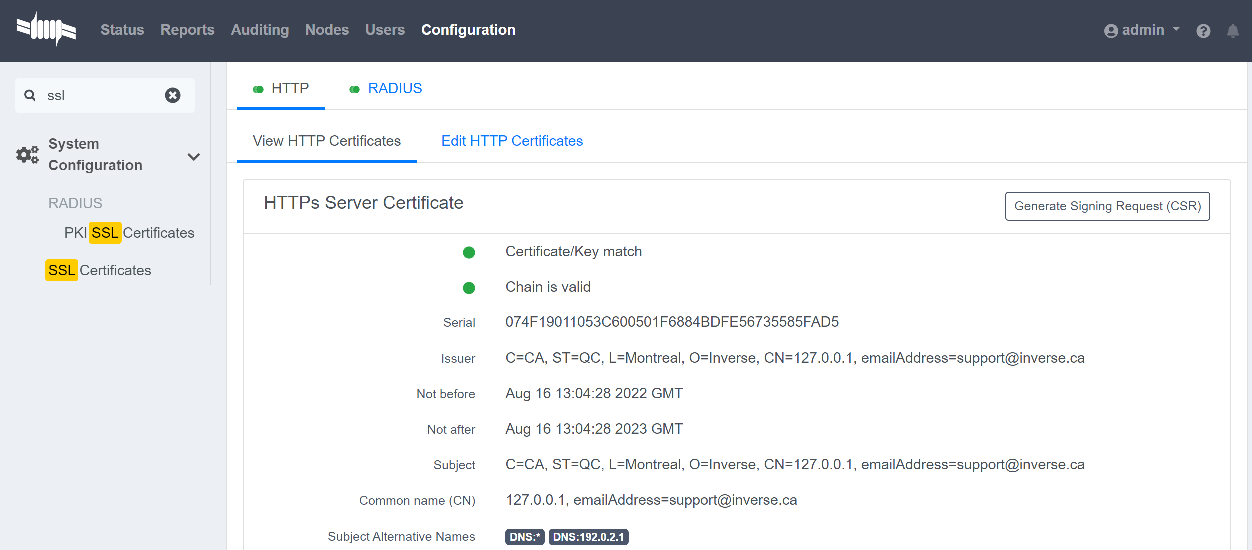Click Generate Signing Request (CSR) button
Viewport: 1252px width, 550px height.
tap(1107, 206)
